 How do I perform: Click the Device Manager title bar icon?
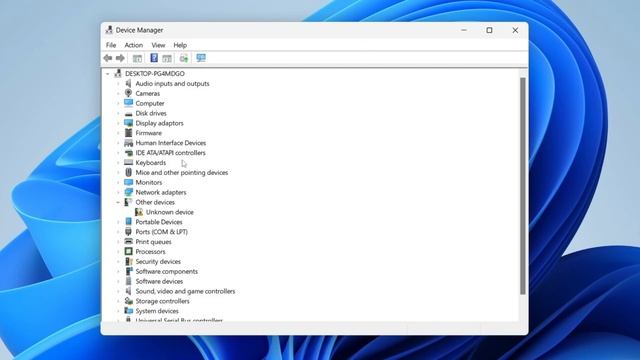pos(109,30)
